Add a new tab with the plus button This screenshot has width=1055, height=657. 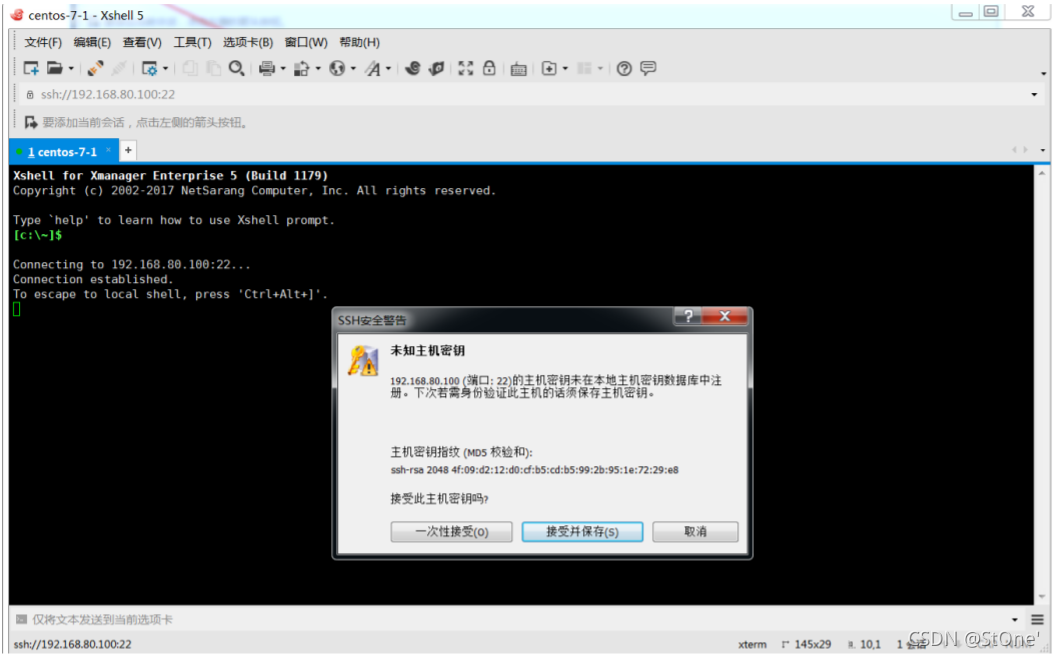click(x=128, y=150)
